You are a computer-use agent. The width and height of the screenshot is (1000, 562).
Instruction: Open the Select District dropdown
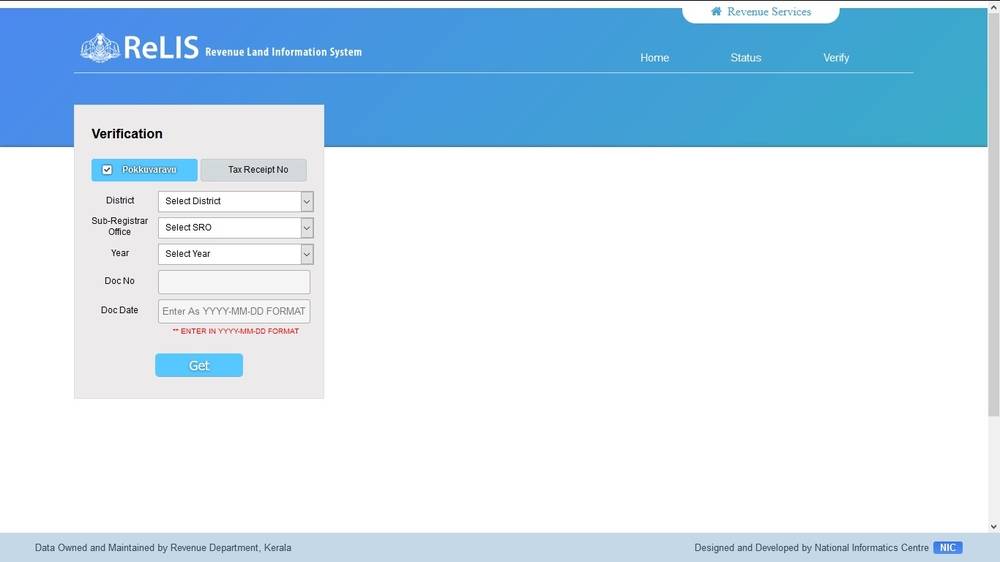[x=236, y=201]
